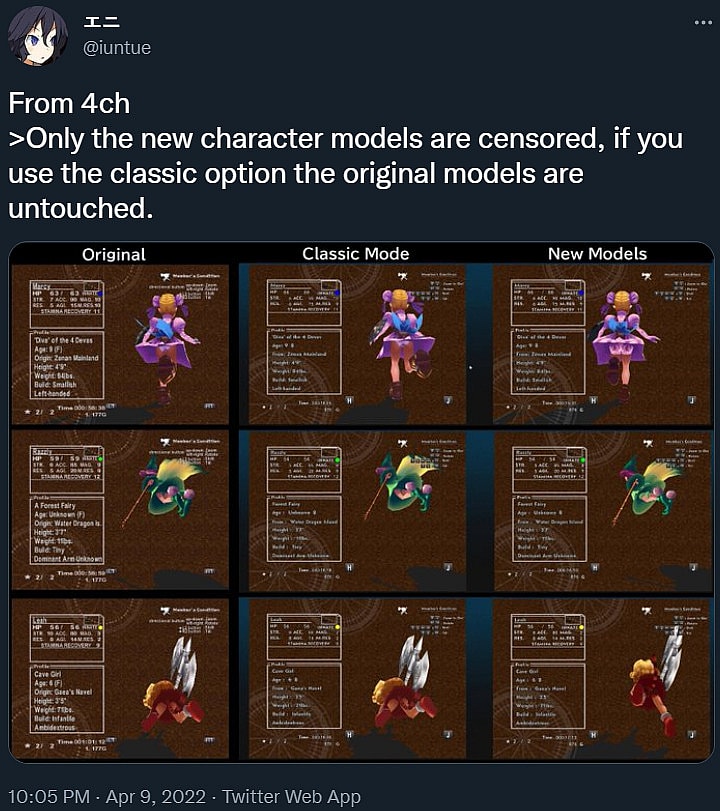Click the Twitter Web App source link

(x=291, y=797)
